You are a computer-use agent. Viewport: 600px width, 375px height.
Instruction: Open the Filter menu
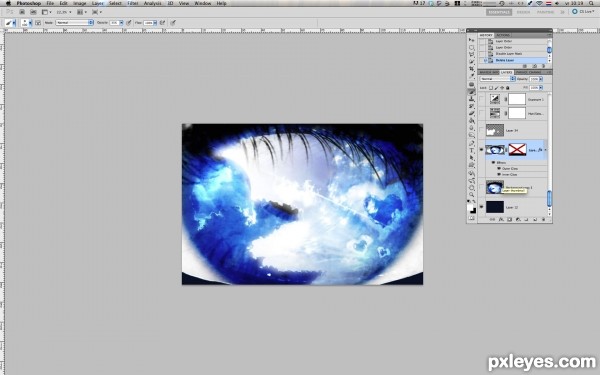(133, 3)
